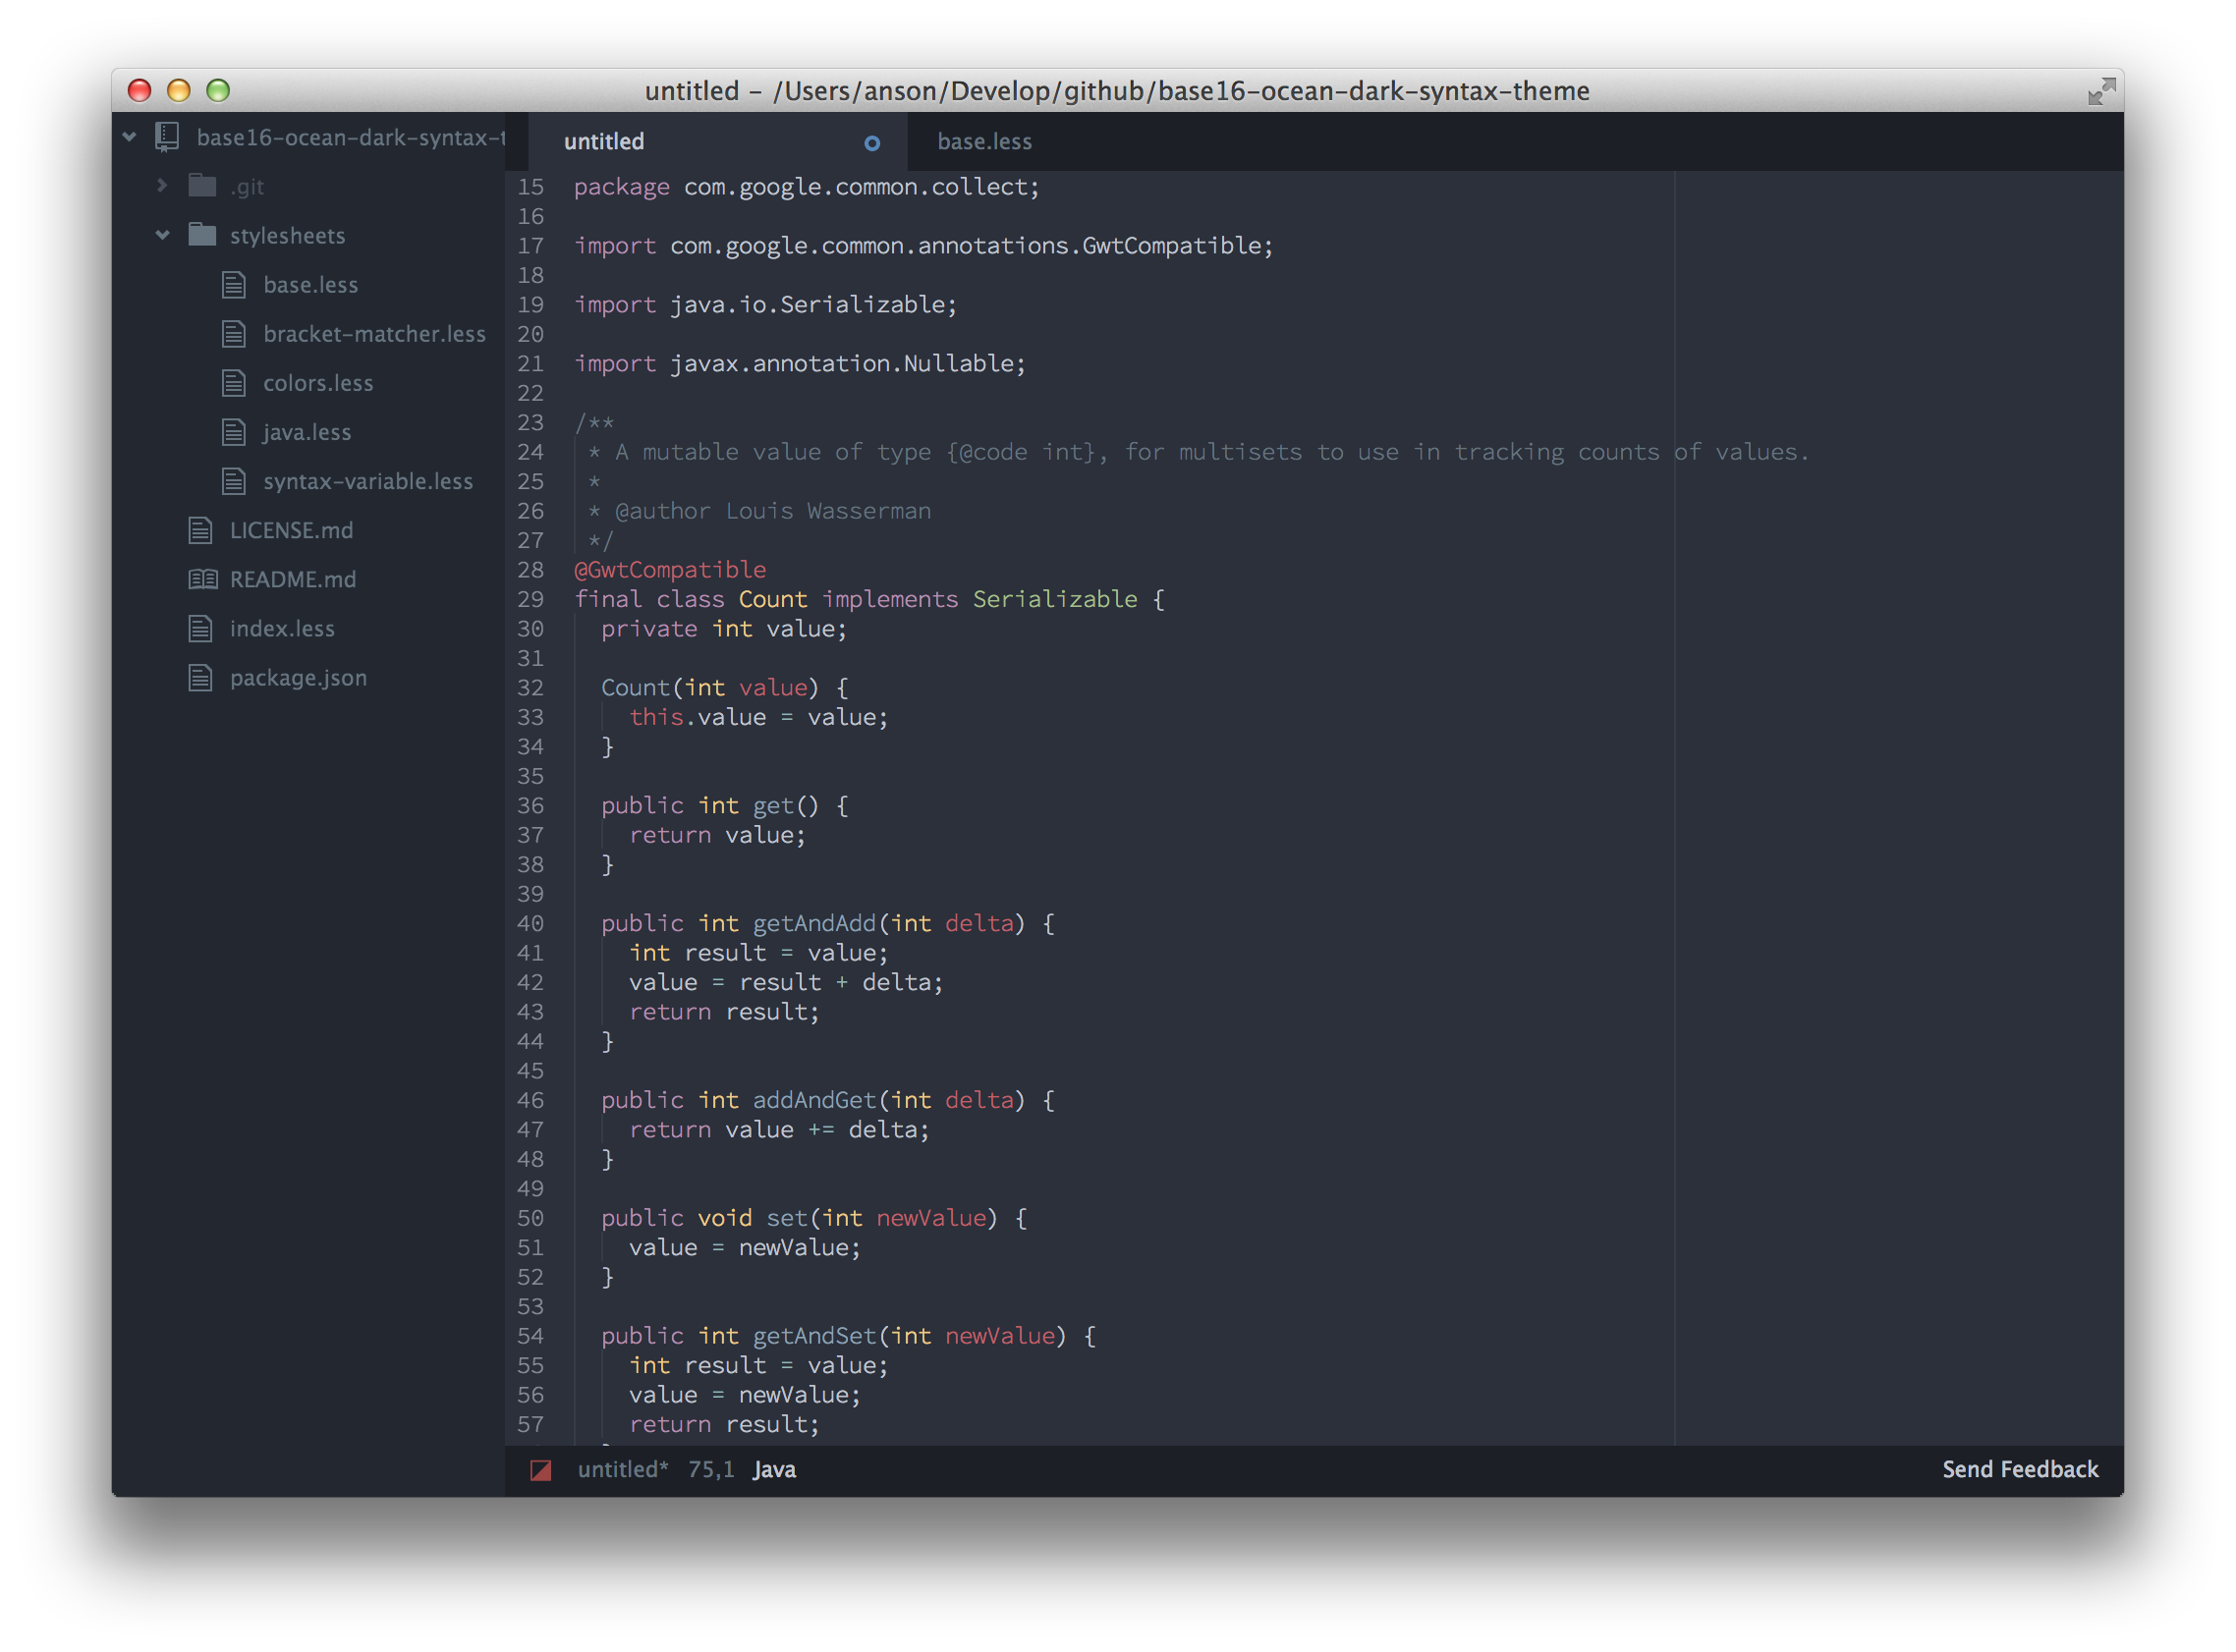Click the syntax-variable.less file icon
This screenshot has height=1652, width=2236.
point(234,481)
